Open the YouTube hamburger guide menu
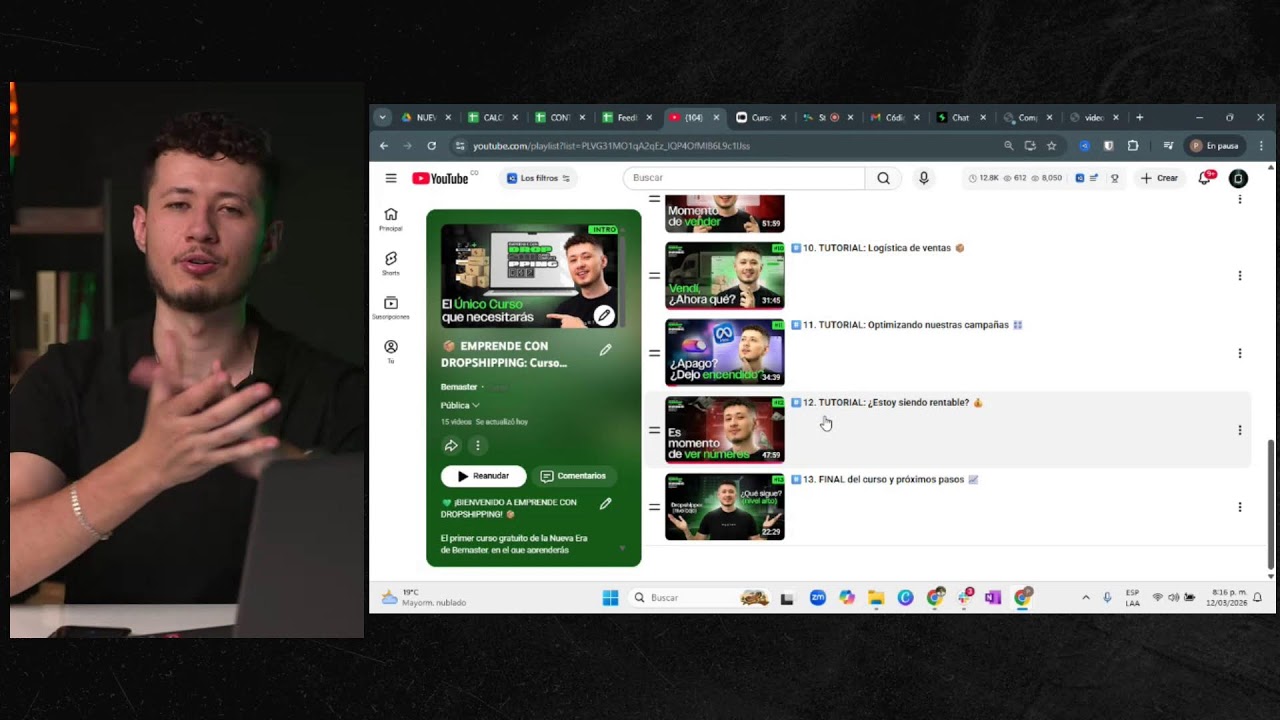This screenshot has height=720, width=1280. point(391,178)
